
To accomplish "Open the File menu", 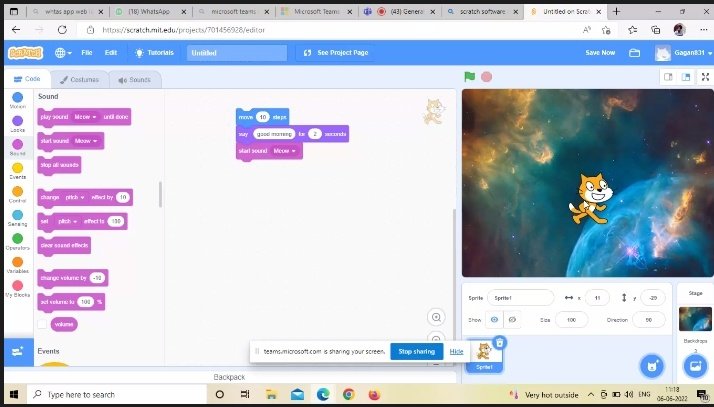I will point(87,53).
